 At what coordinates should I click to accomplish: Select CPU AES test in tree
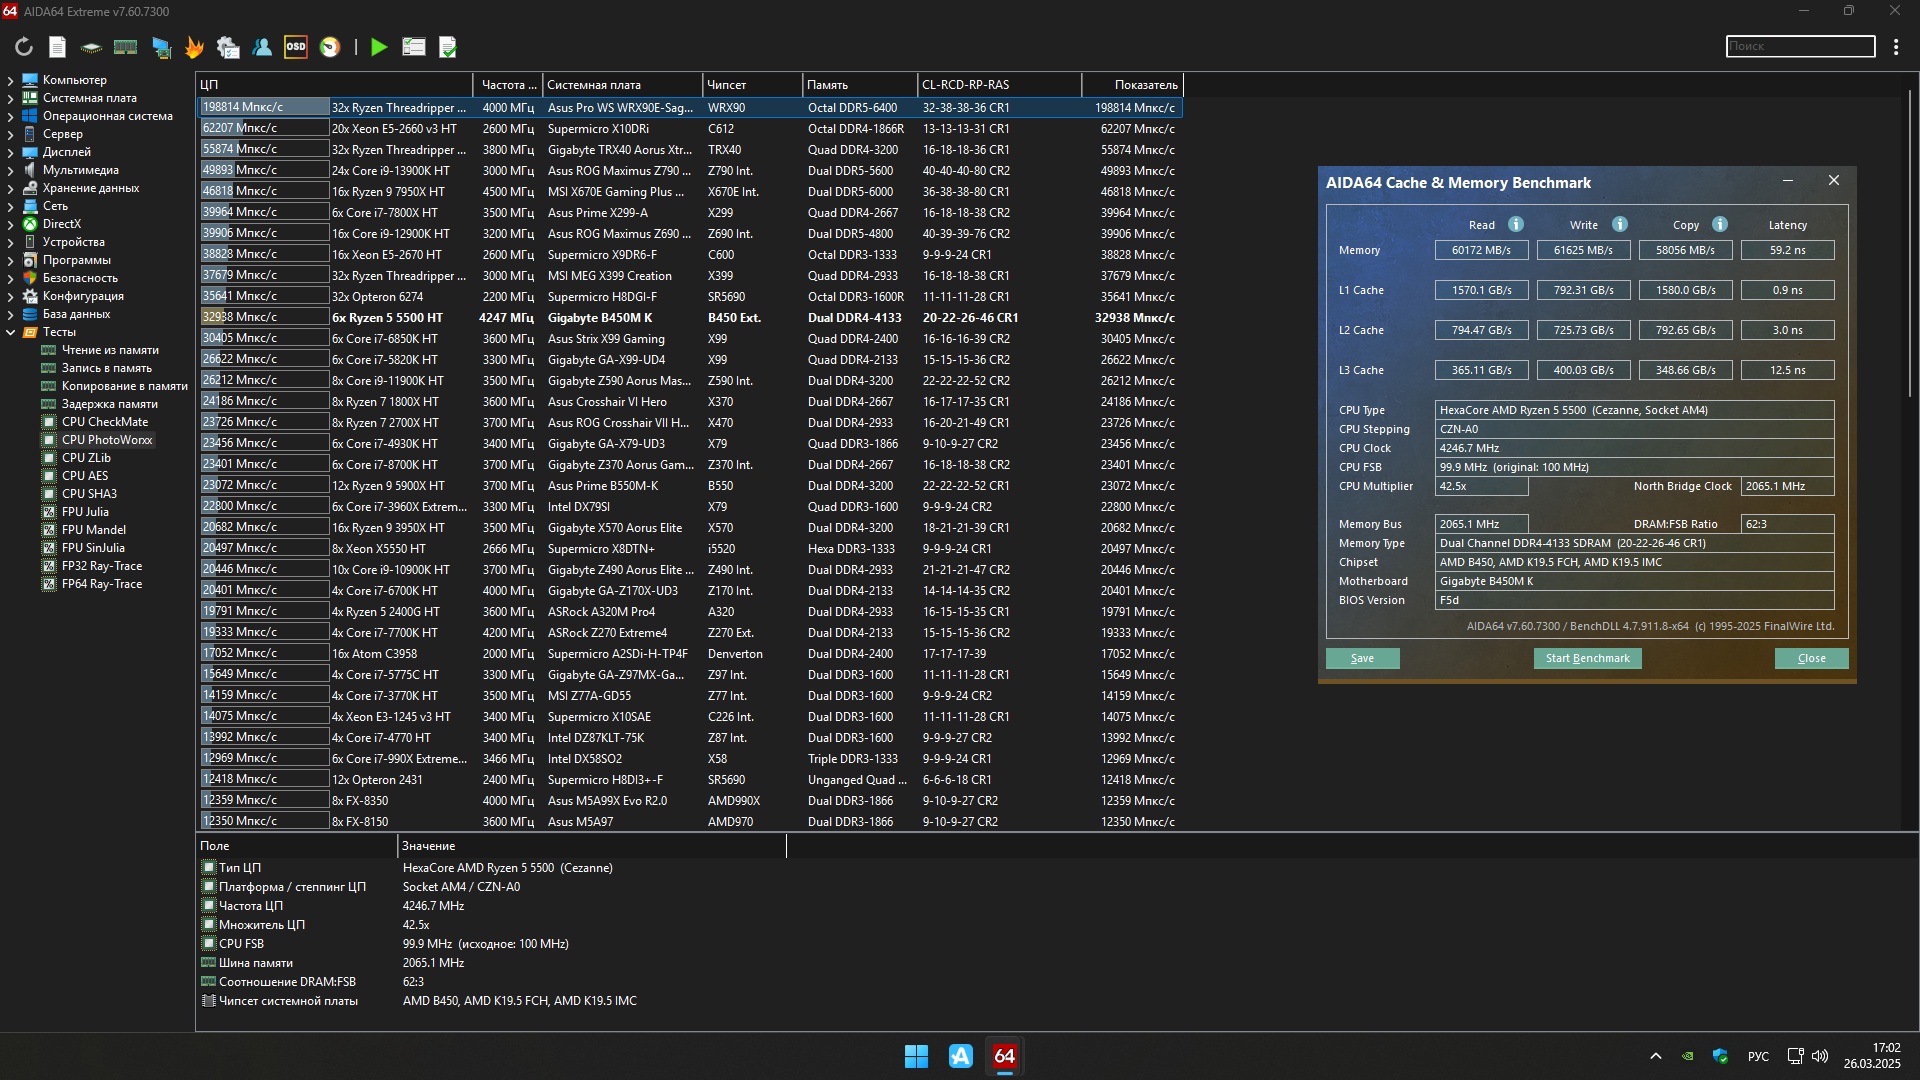point(85,476)
